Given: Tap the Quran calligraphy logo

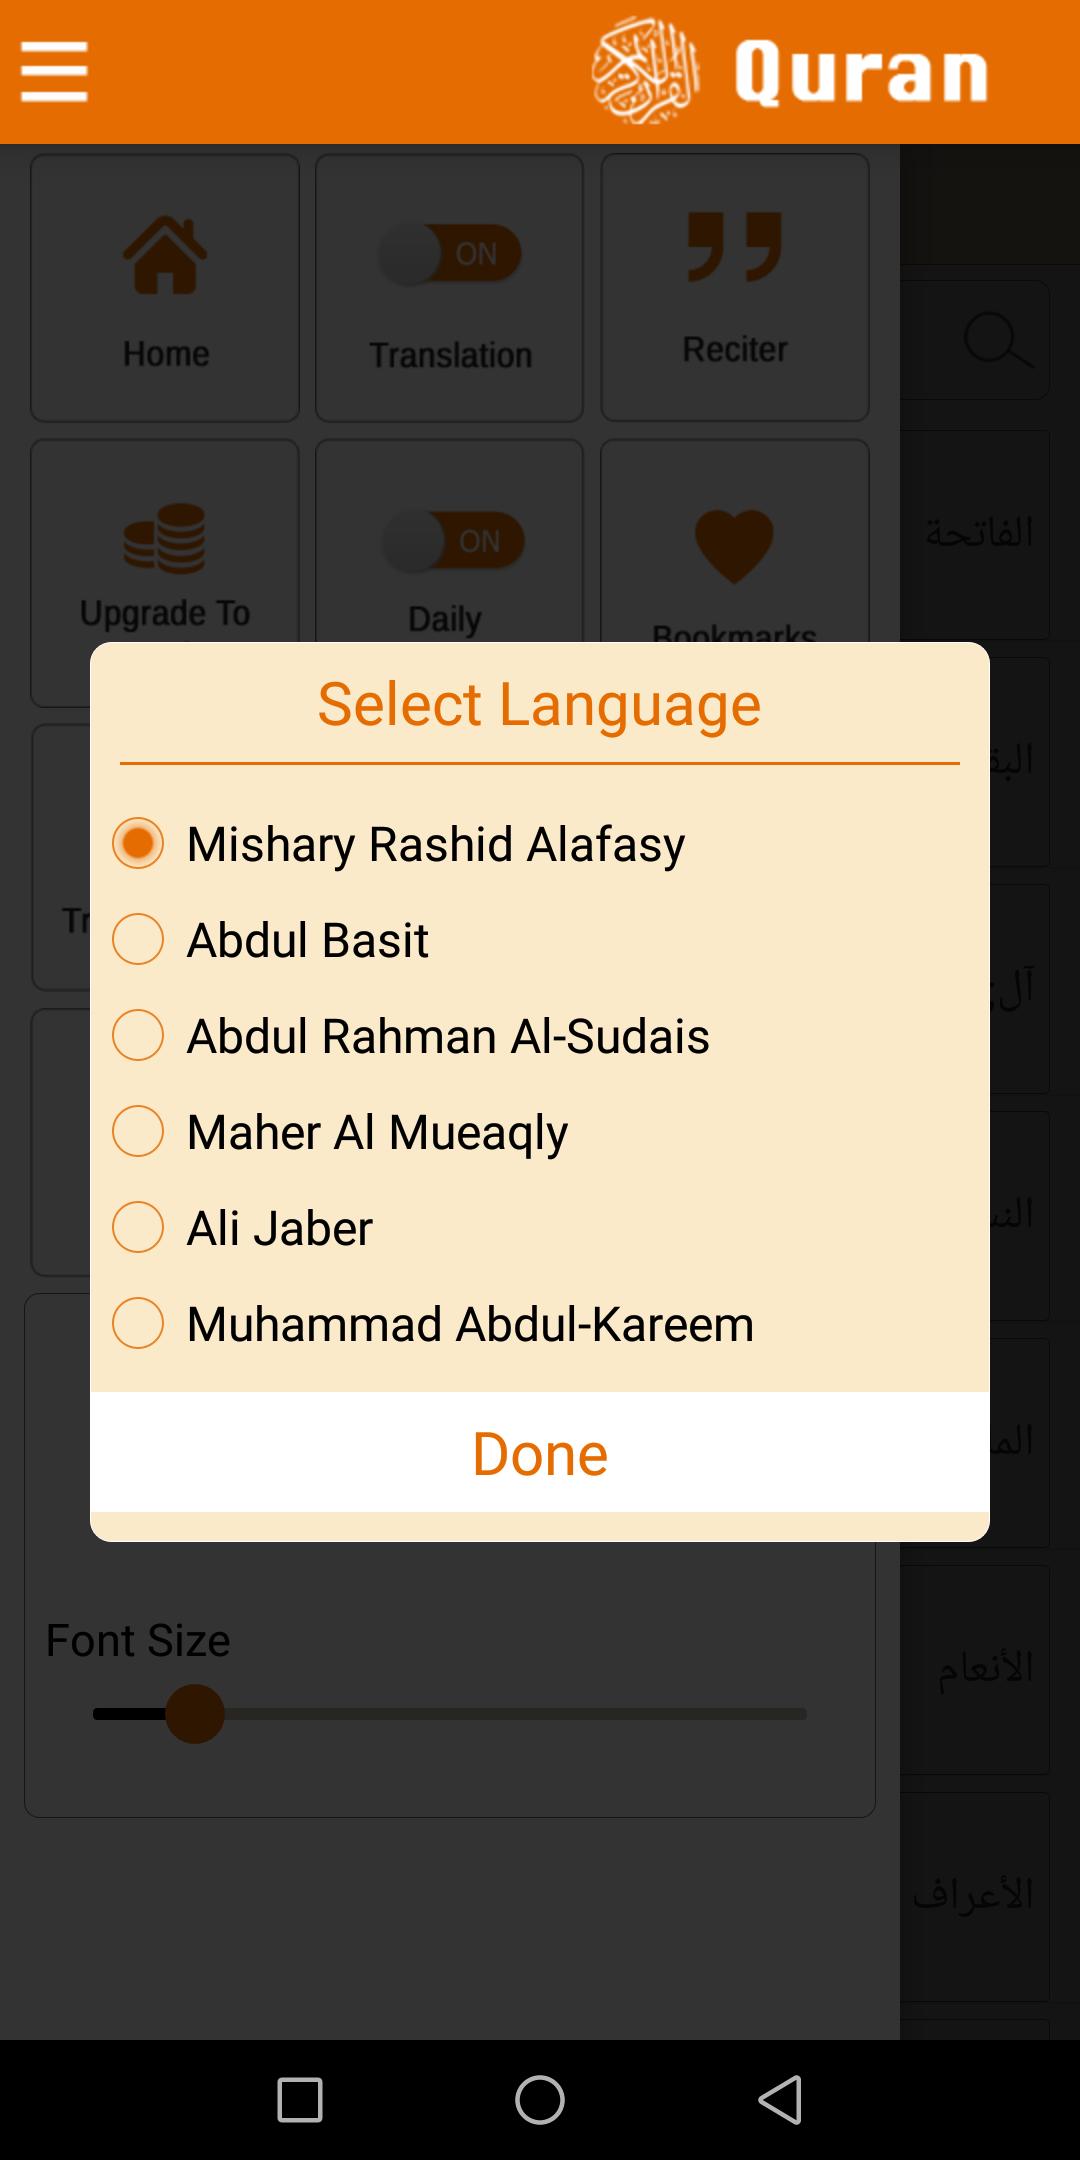Looking at the screenshot, I should pos(645,71).
